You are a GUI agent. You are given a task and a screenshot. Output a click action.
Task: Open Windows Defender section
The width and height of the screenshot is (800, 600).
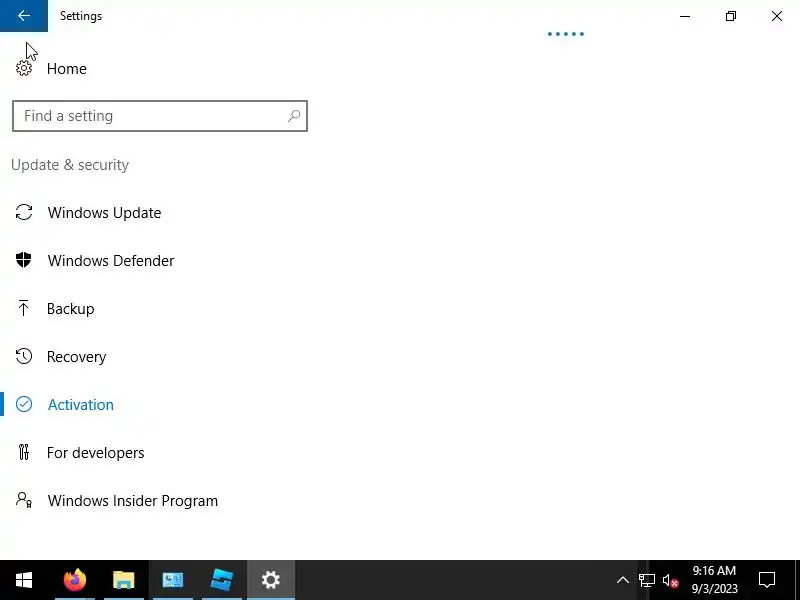(111, 261)
